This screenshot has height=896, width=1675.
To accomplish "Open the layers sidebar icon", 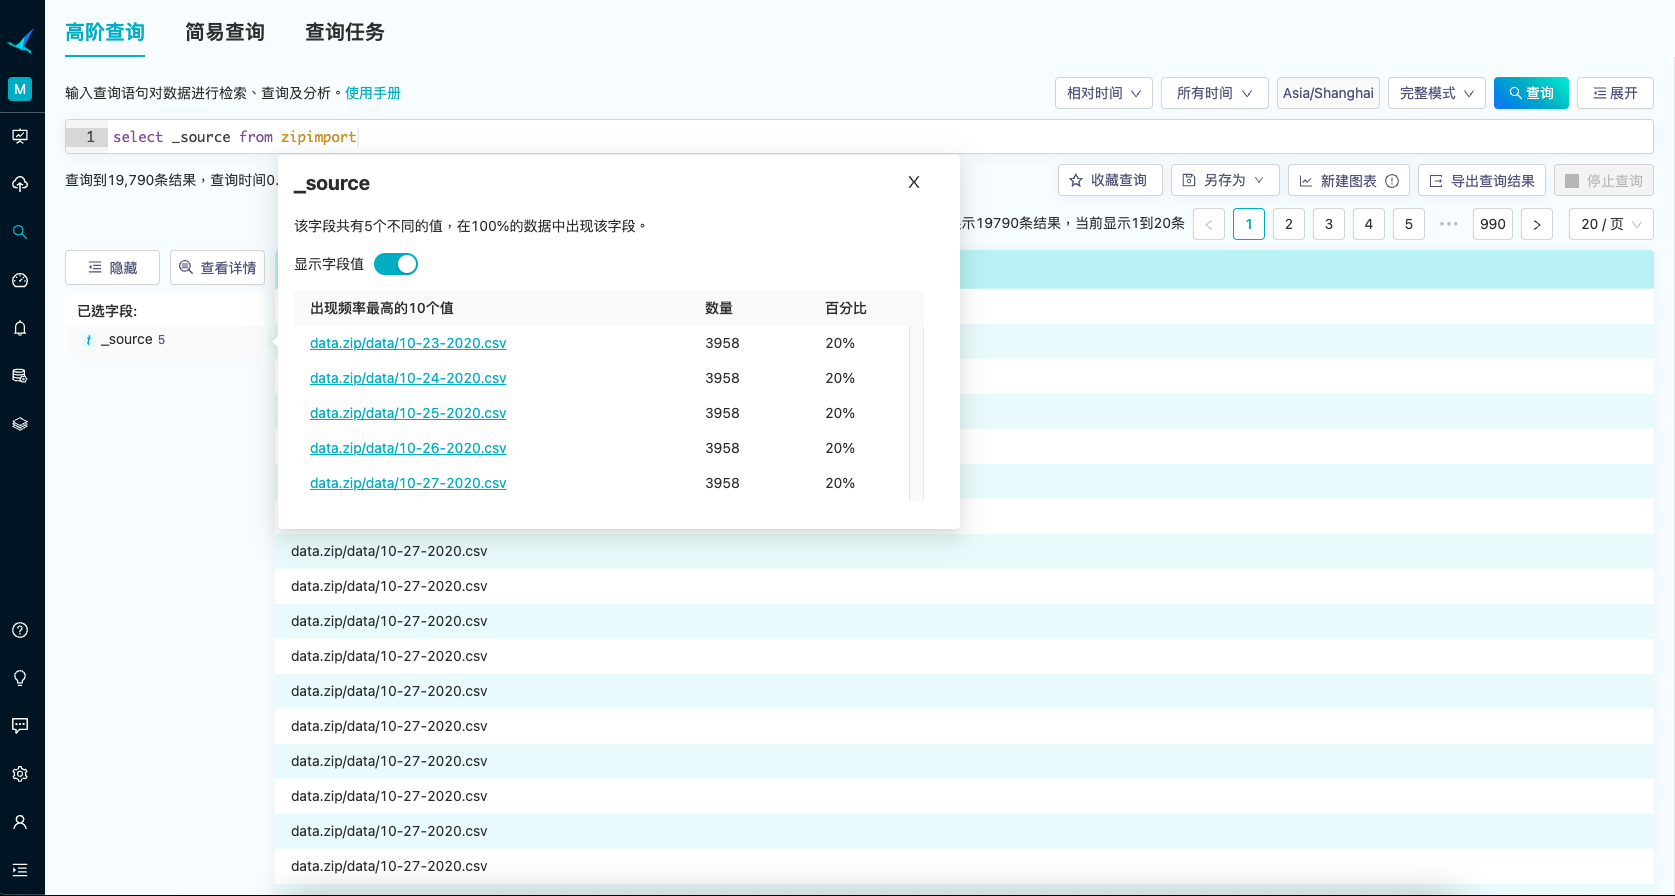I will click(20, 424).
